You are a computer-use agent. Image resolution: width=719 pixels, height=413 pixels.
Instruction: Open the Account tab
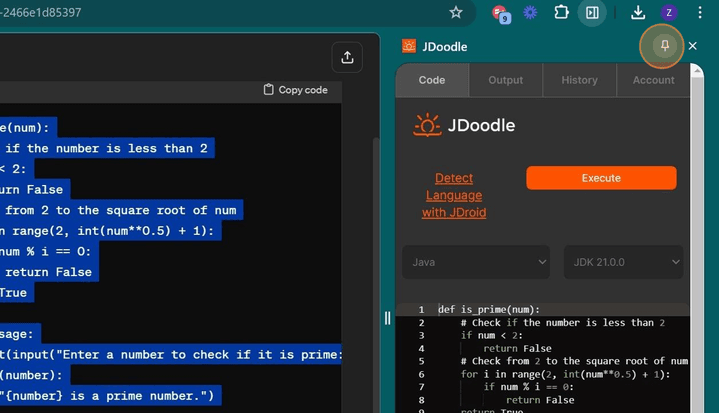click(x=653, y=80)
